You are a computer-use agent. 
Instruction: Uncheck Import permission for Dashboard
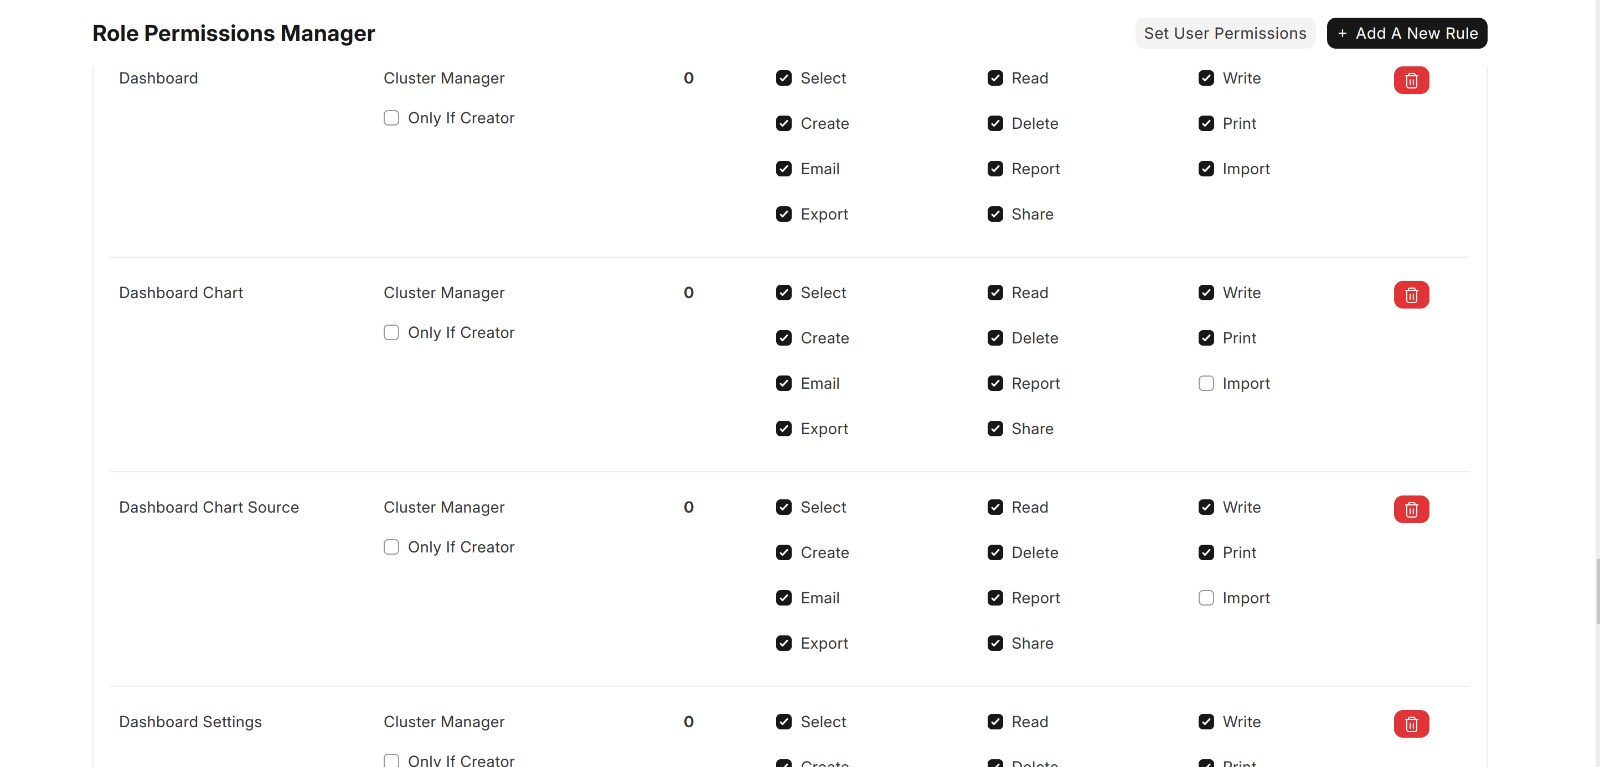pyautogui.click(x=1206, y=169)
